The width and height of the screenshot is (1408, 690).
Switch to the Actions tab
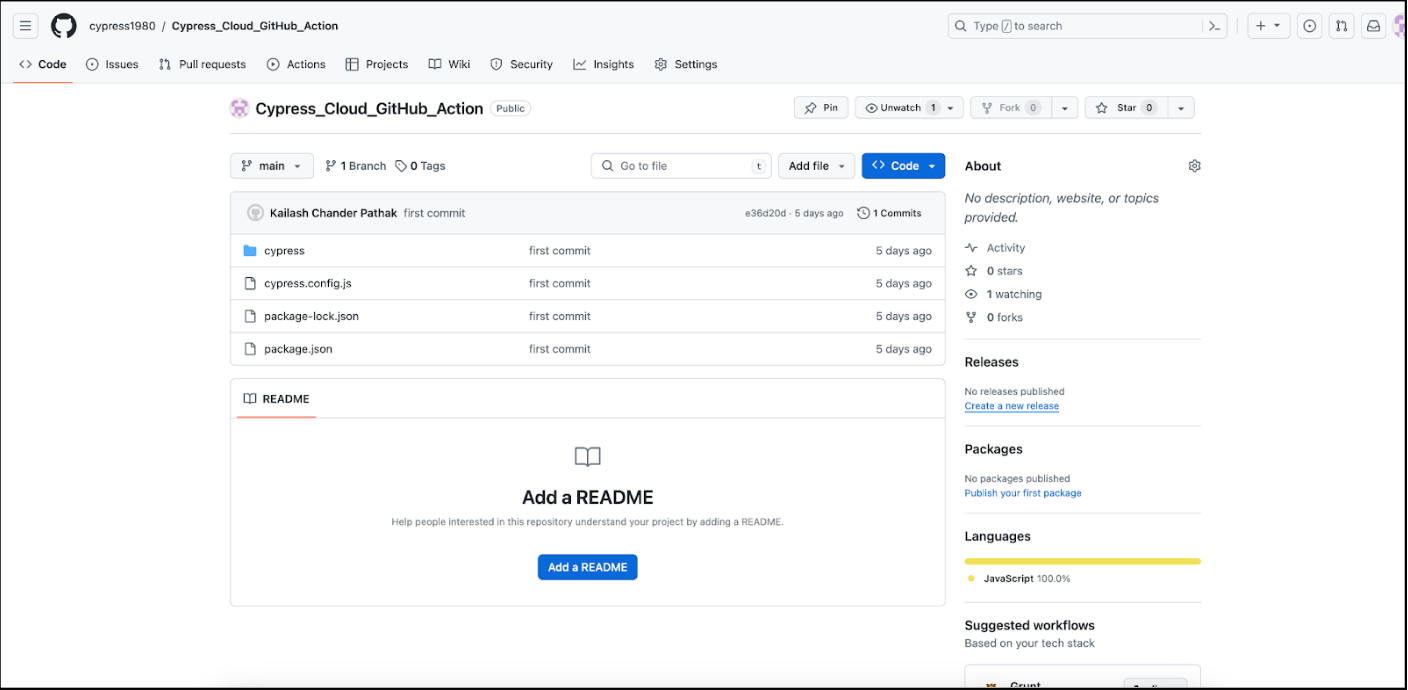tap(296, 64)
